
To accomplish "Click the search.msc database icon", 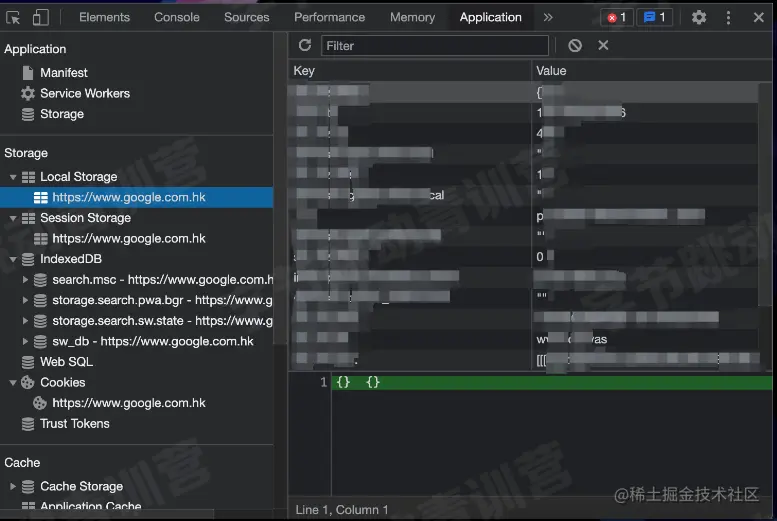I will 40,280.
